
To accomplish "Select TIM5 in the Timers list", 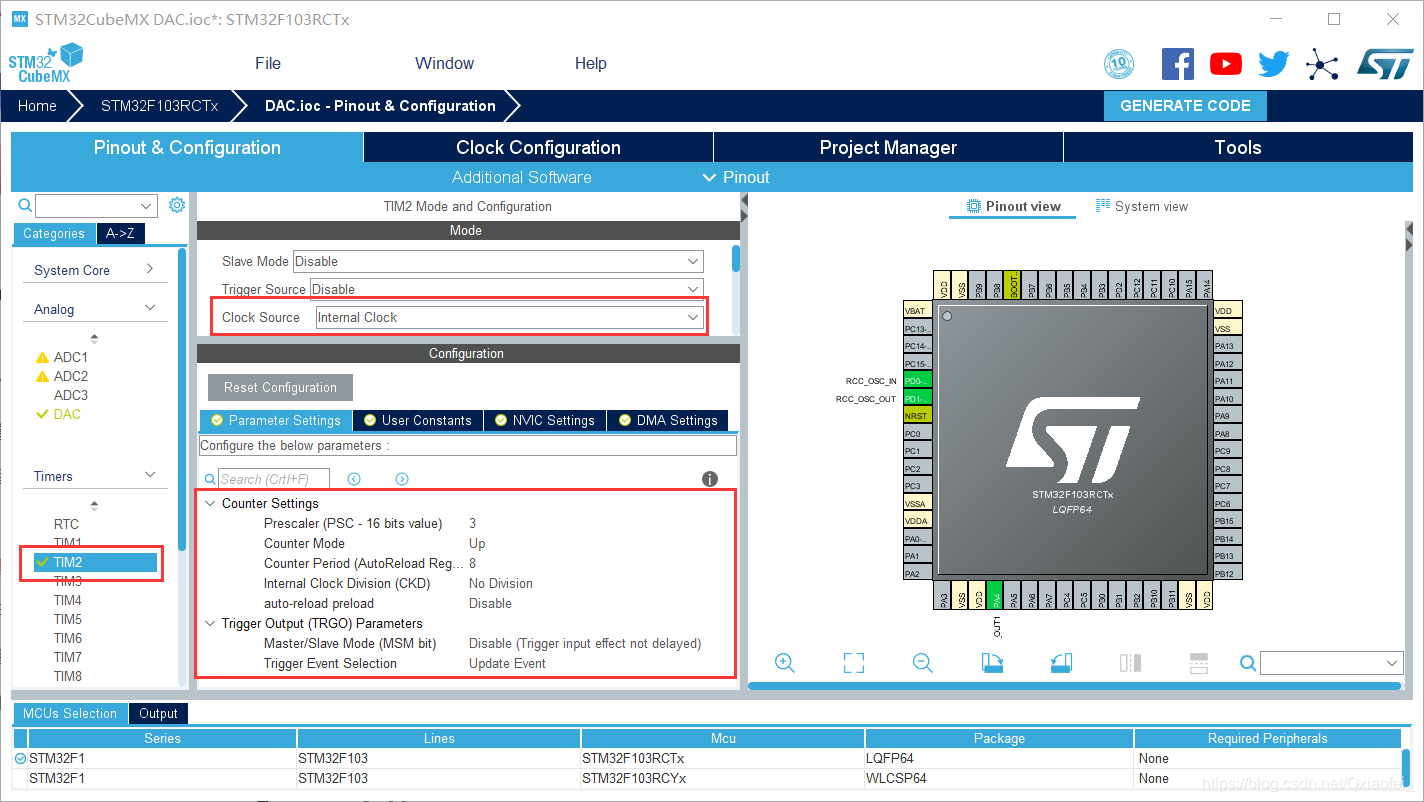I will (67, 619).
